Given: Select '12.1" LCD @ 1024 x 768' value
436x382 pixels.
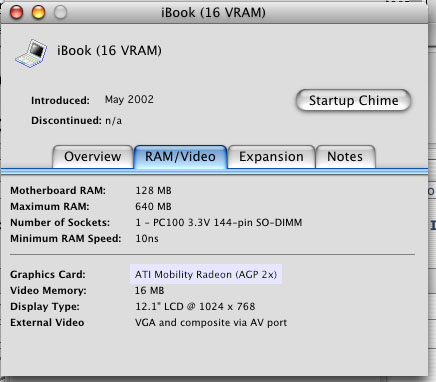Looking at the screenshot, I should (x=195, y=306).
